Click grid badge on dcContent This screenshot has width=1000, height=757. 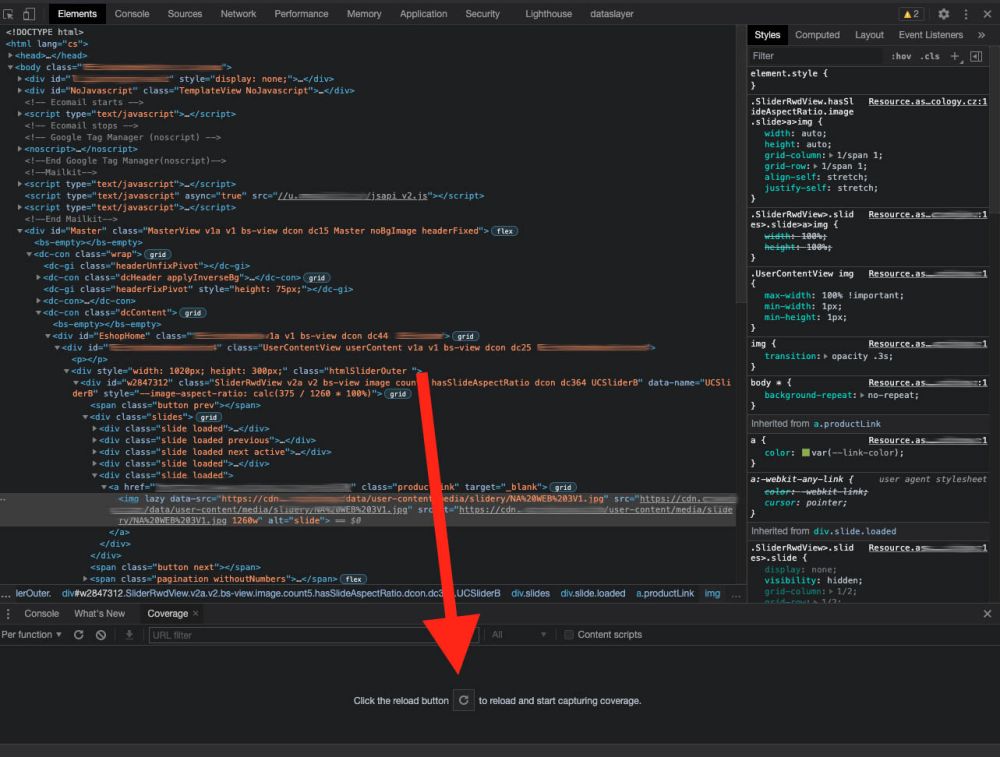pyautogui.click(x=193, y=313)
